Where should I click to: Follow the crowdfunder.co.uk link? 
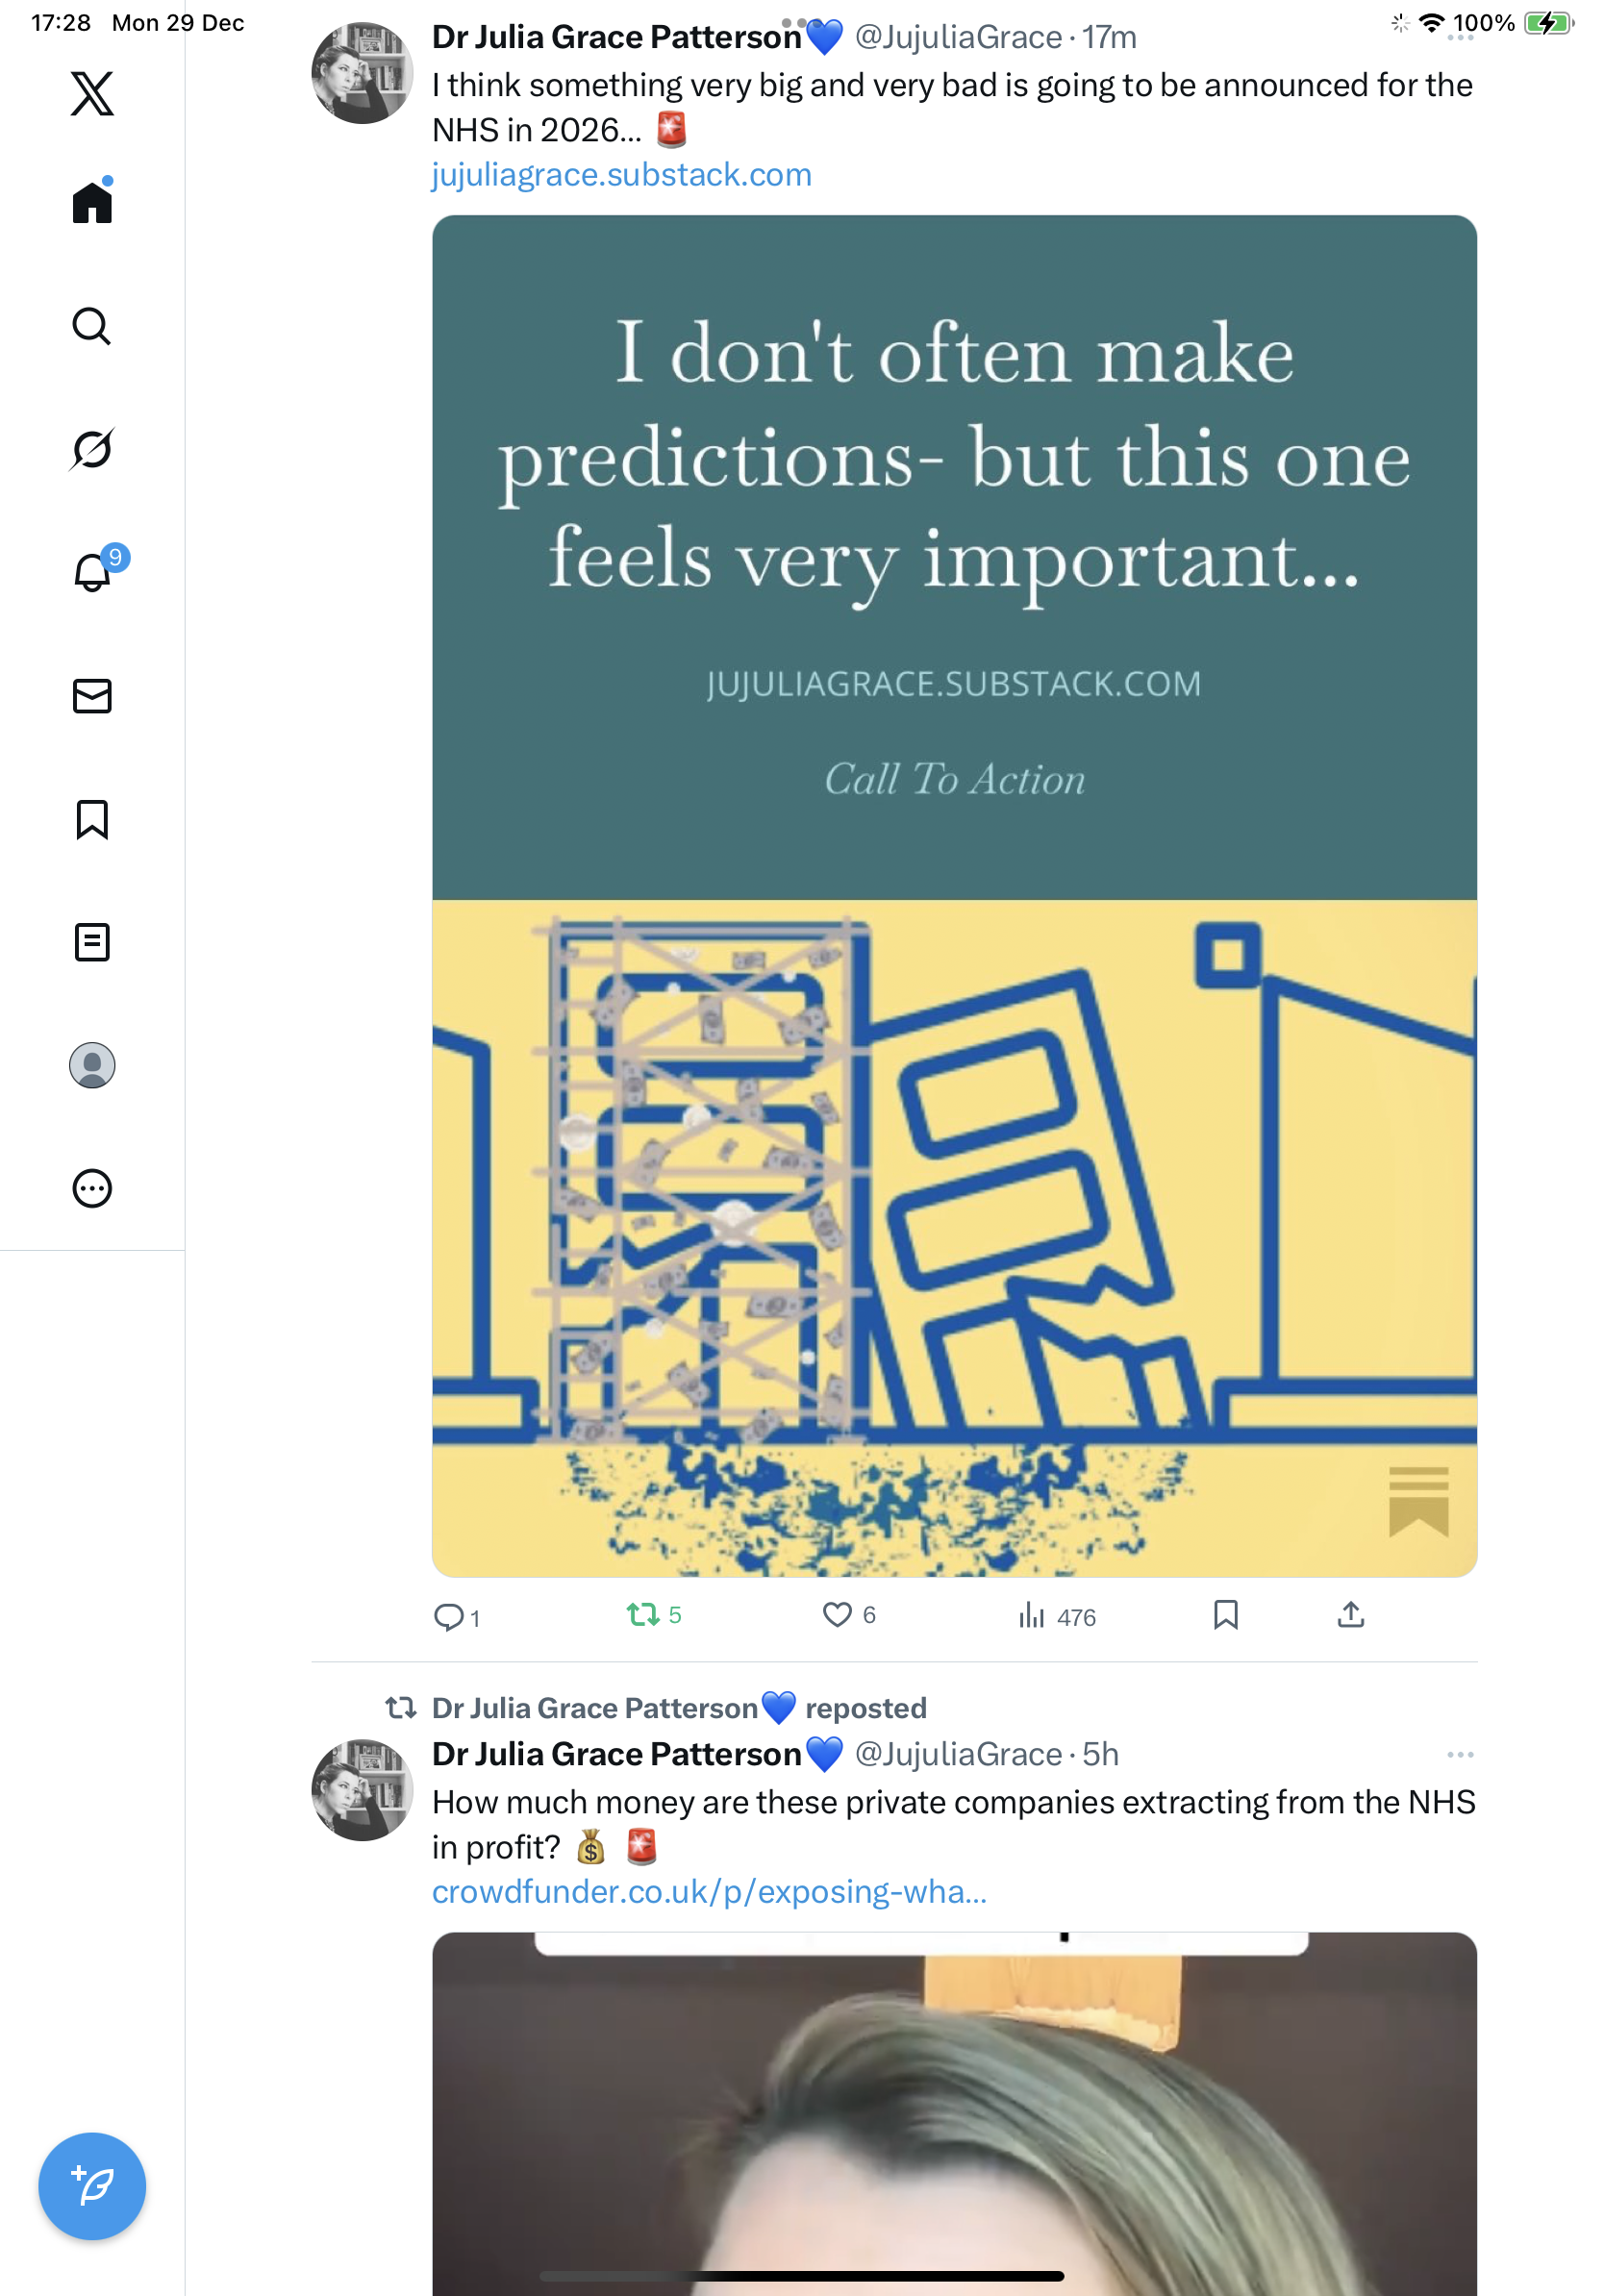click(x=709, y=1891)
